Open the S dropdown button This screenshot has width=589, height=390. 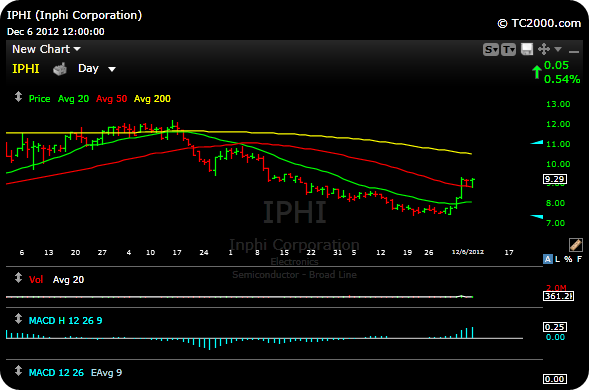point(491,49)
